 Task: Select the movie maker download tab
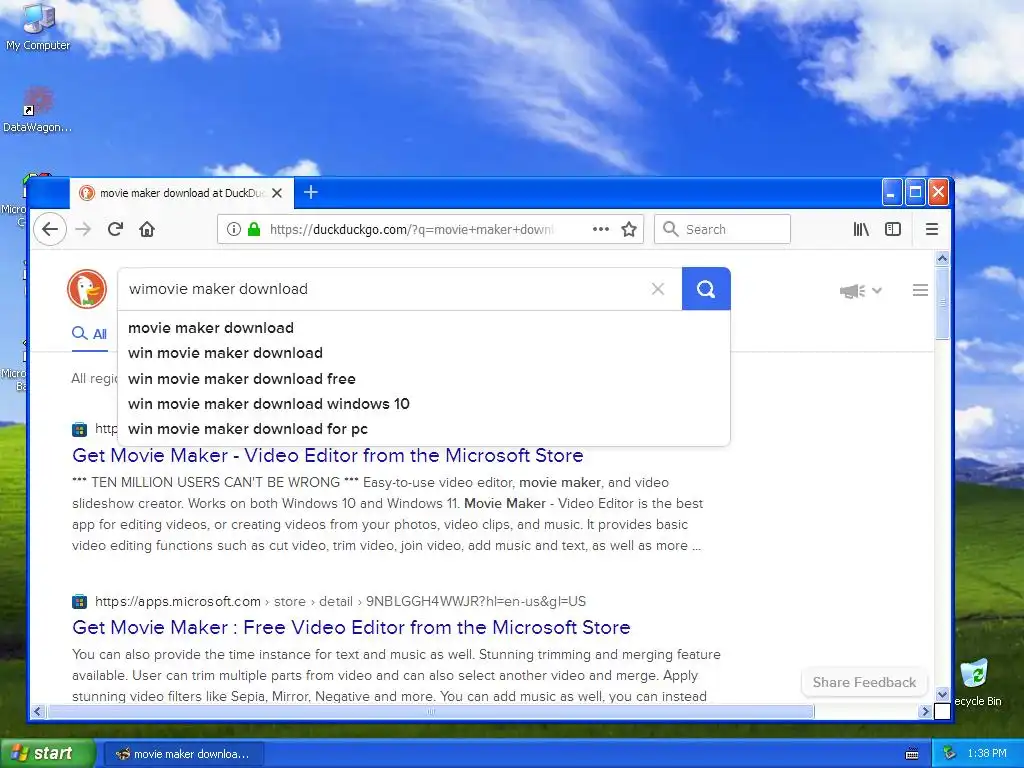(182, 193)
